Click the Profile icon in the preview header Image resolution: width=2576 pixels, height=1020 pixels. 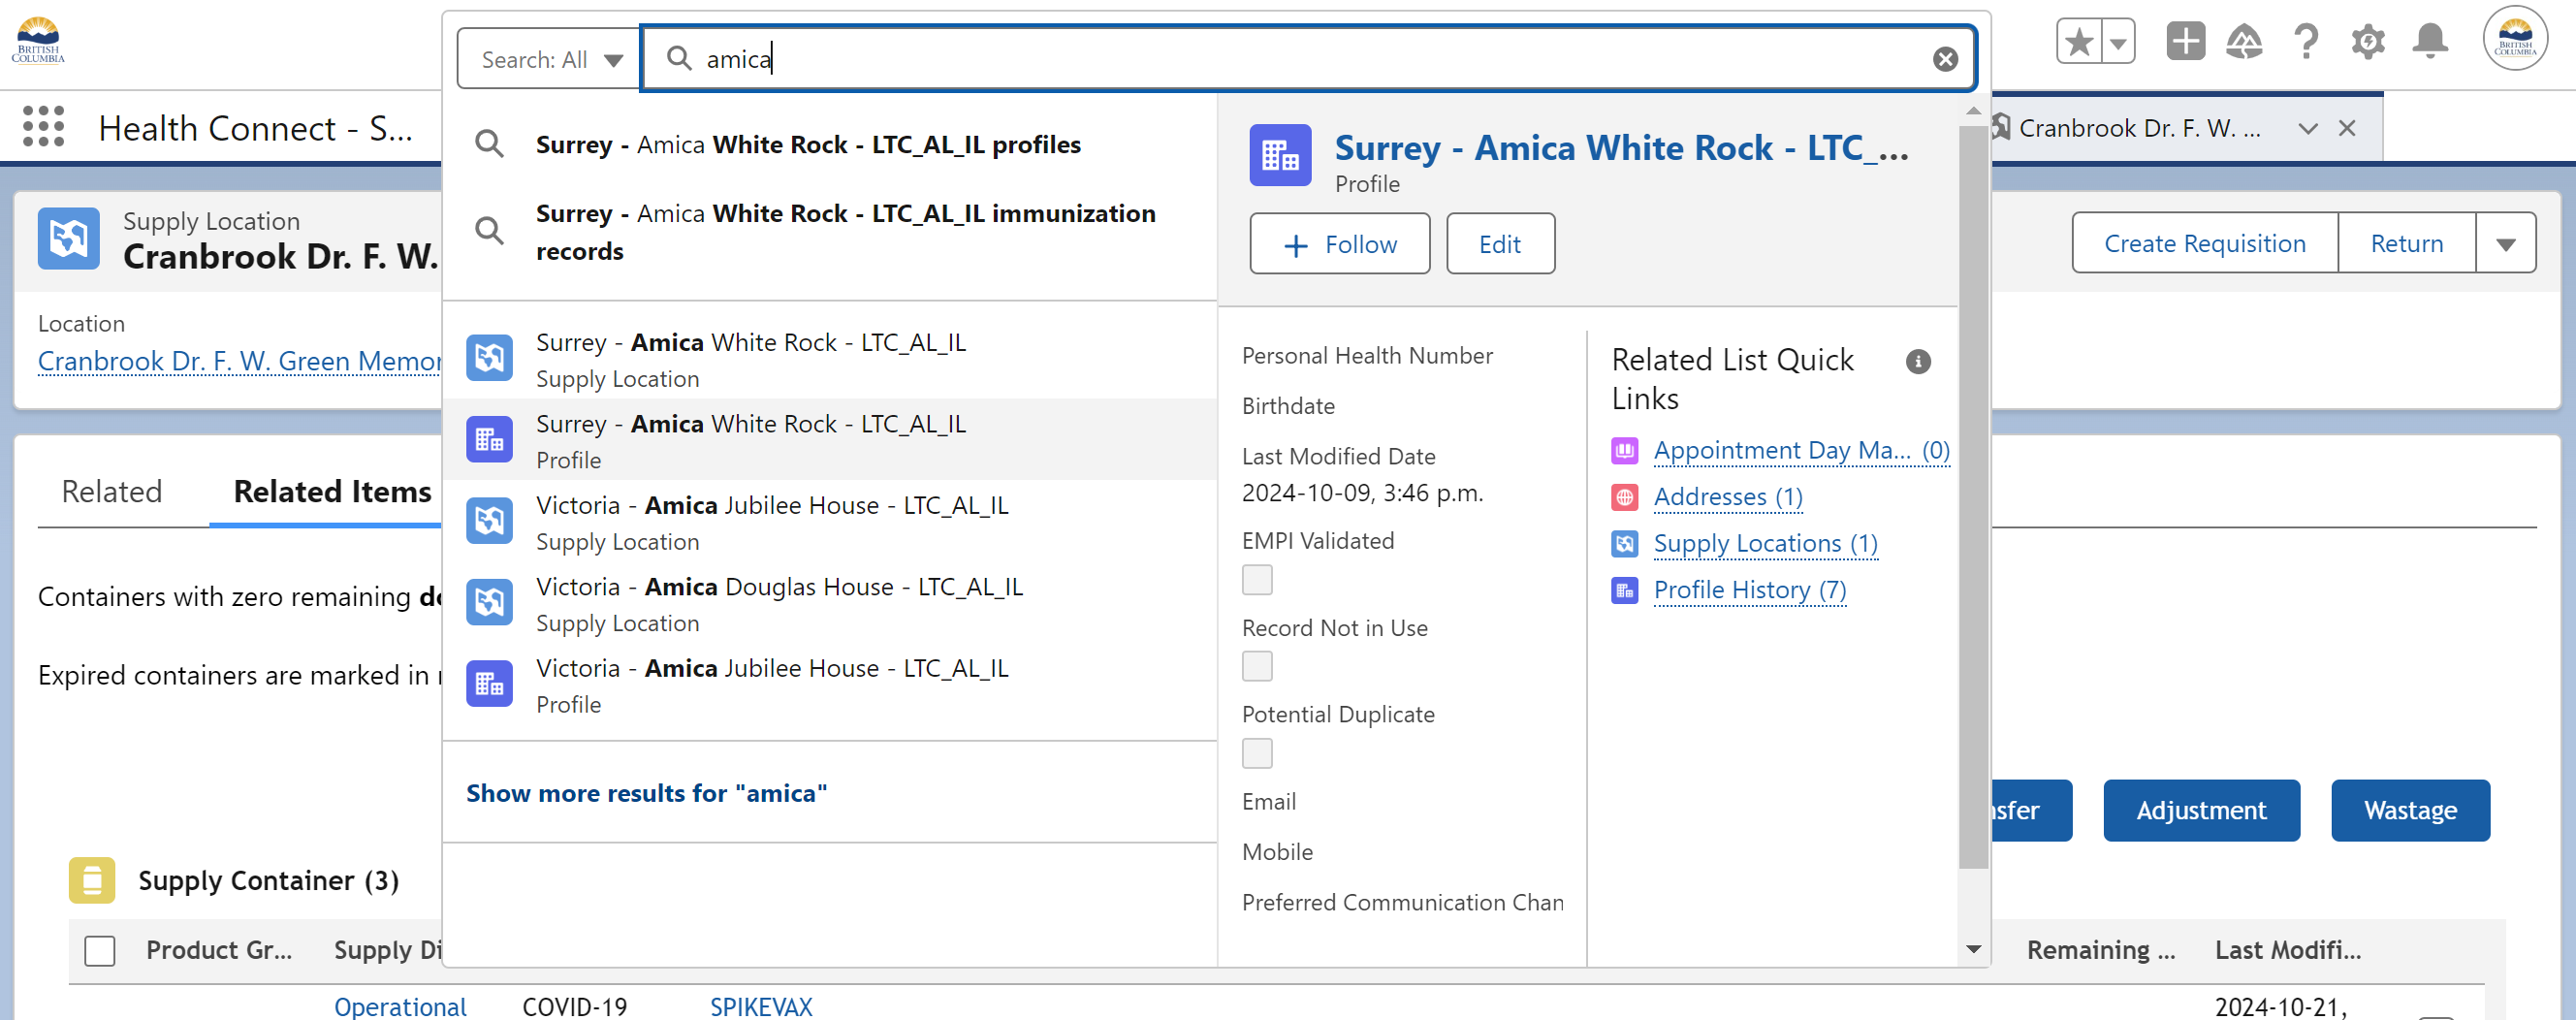(x=1280, y=155)
